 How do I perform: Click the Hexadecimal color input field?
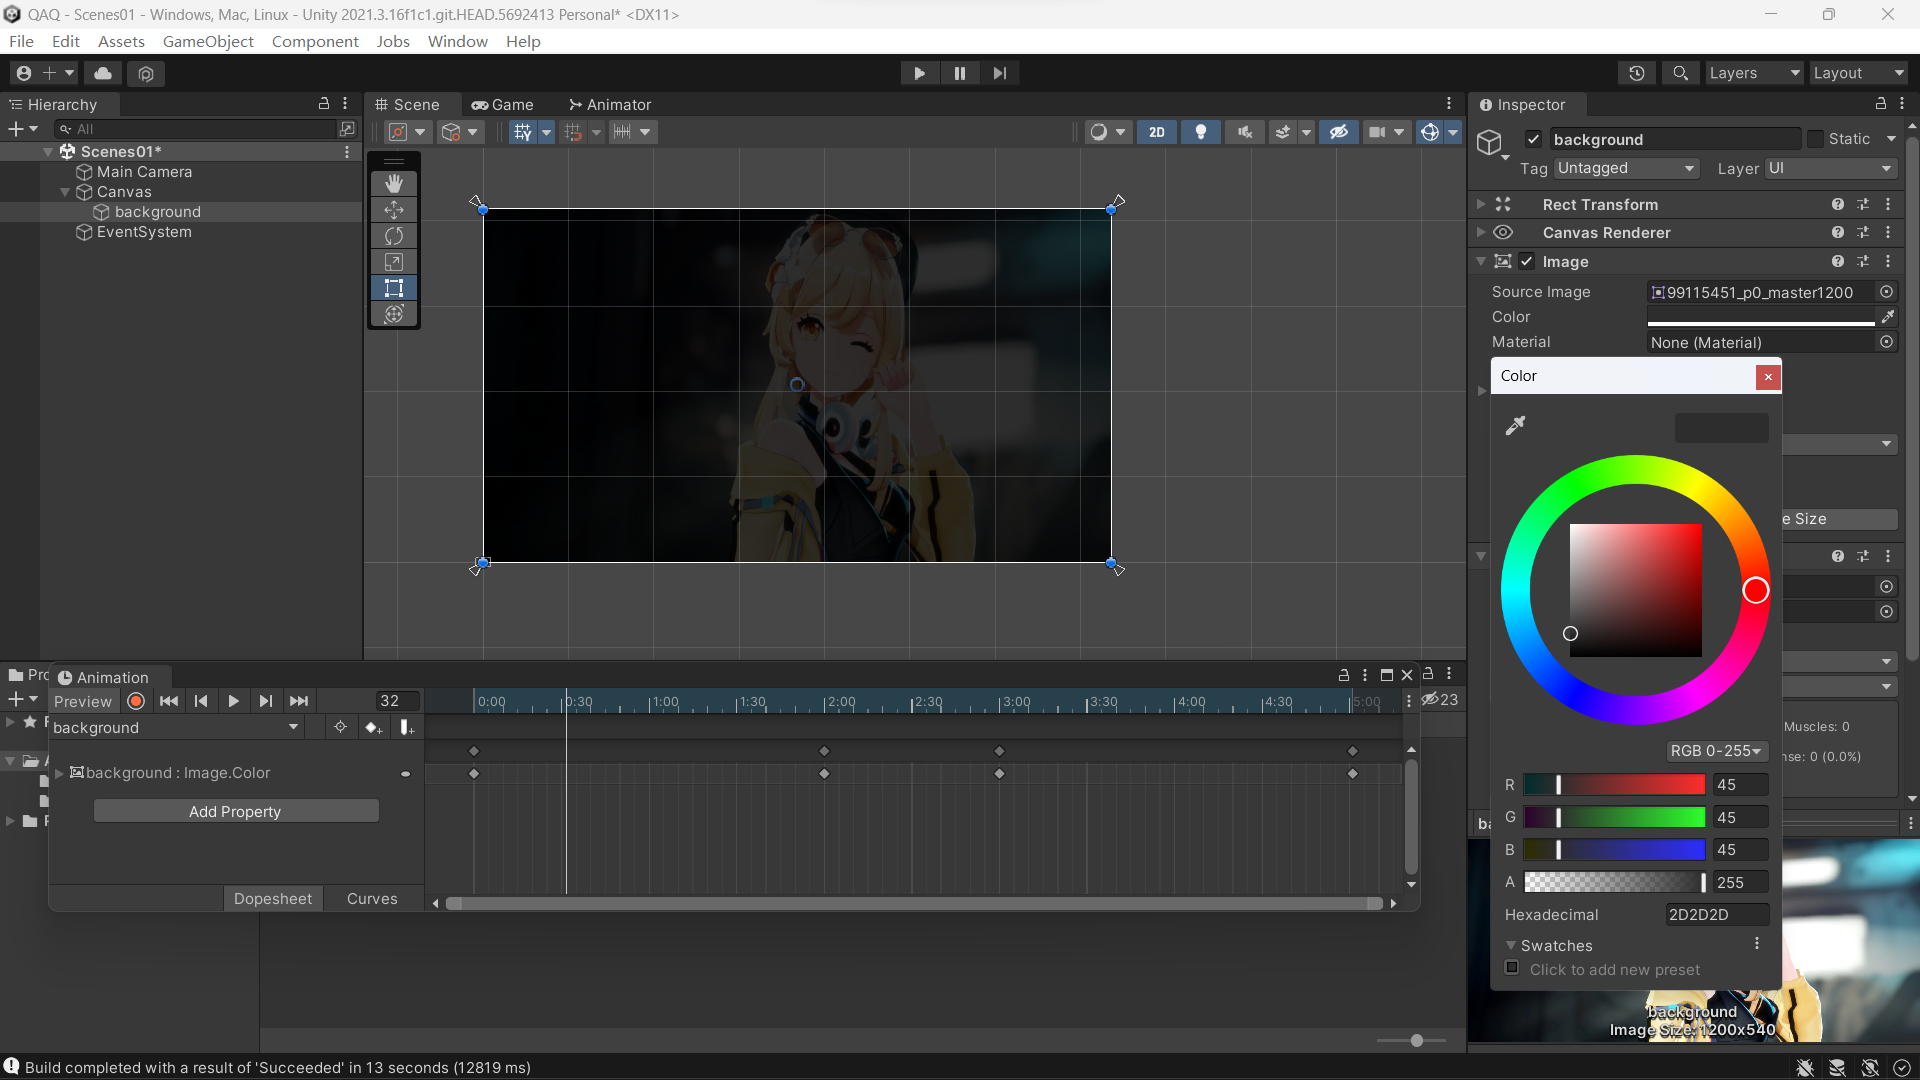tap(1716, 915)
